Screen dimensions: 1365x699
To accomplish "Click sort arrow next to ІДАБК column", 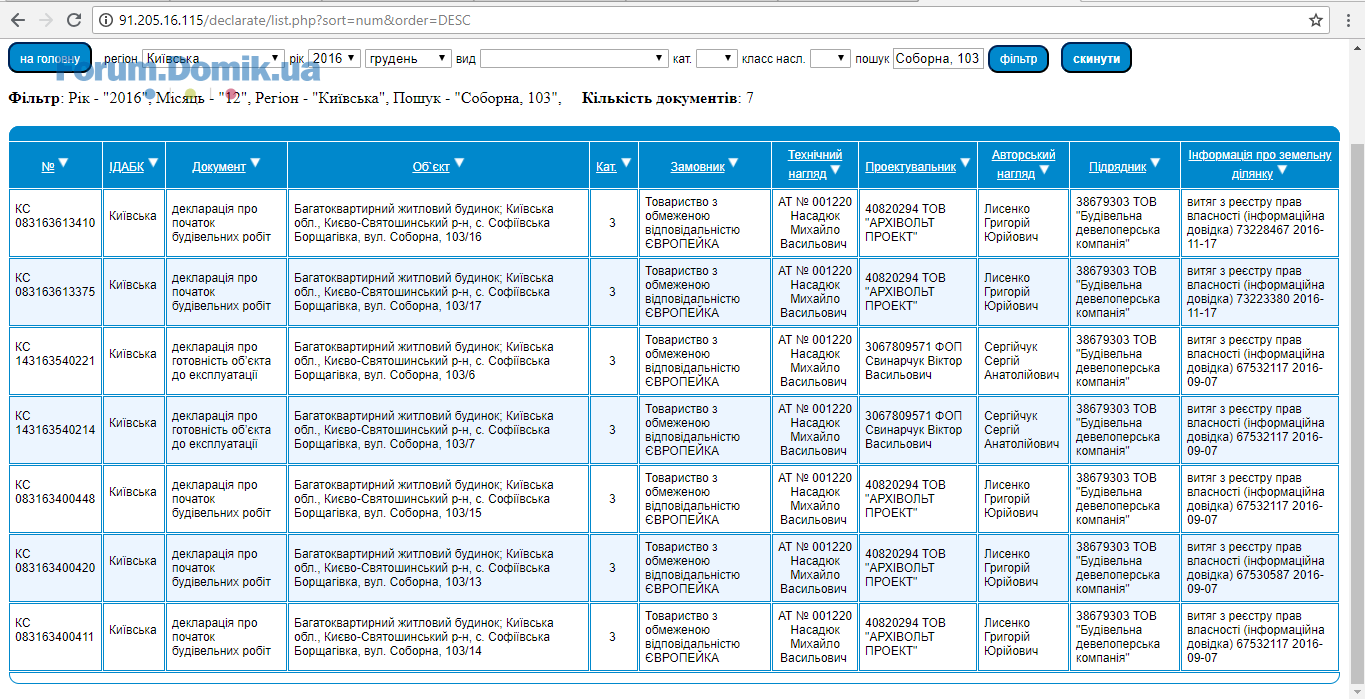I will (153, 163).
